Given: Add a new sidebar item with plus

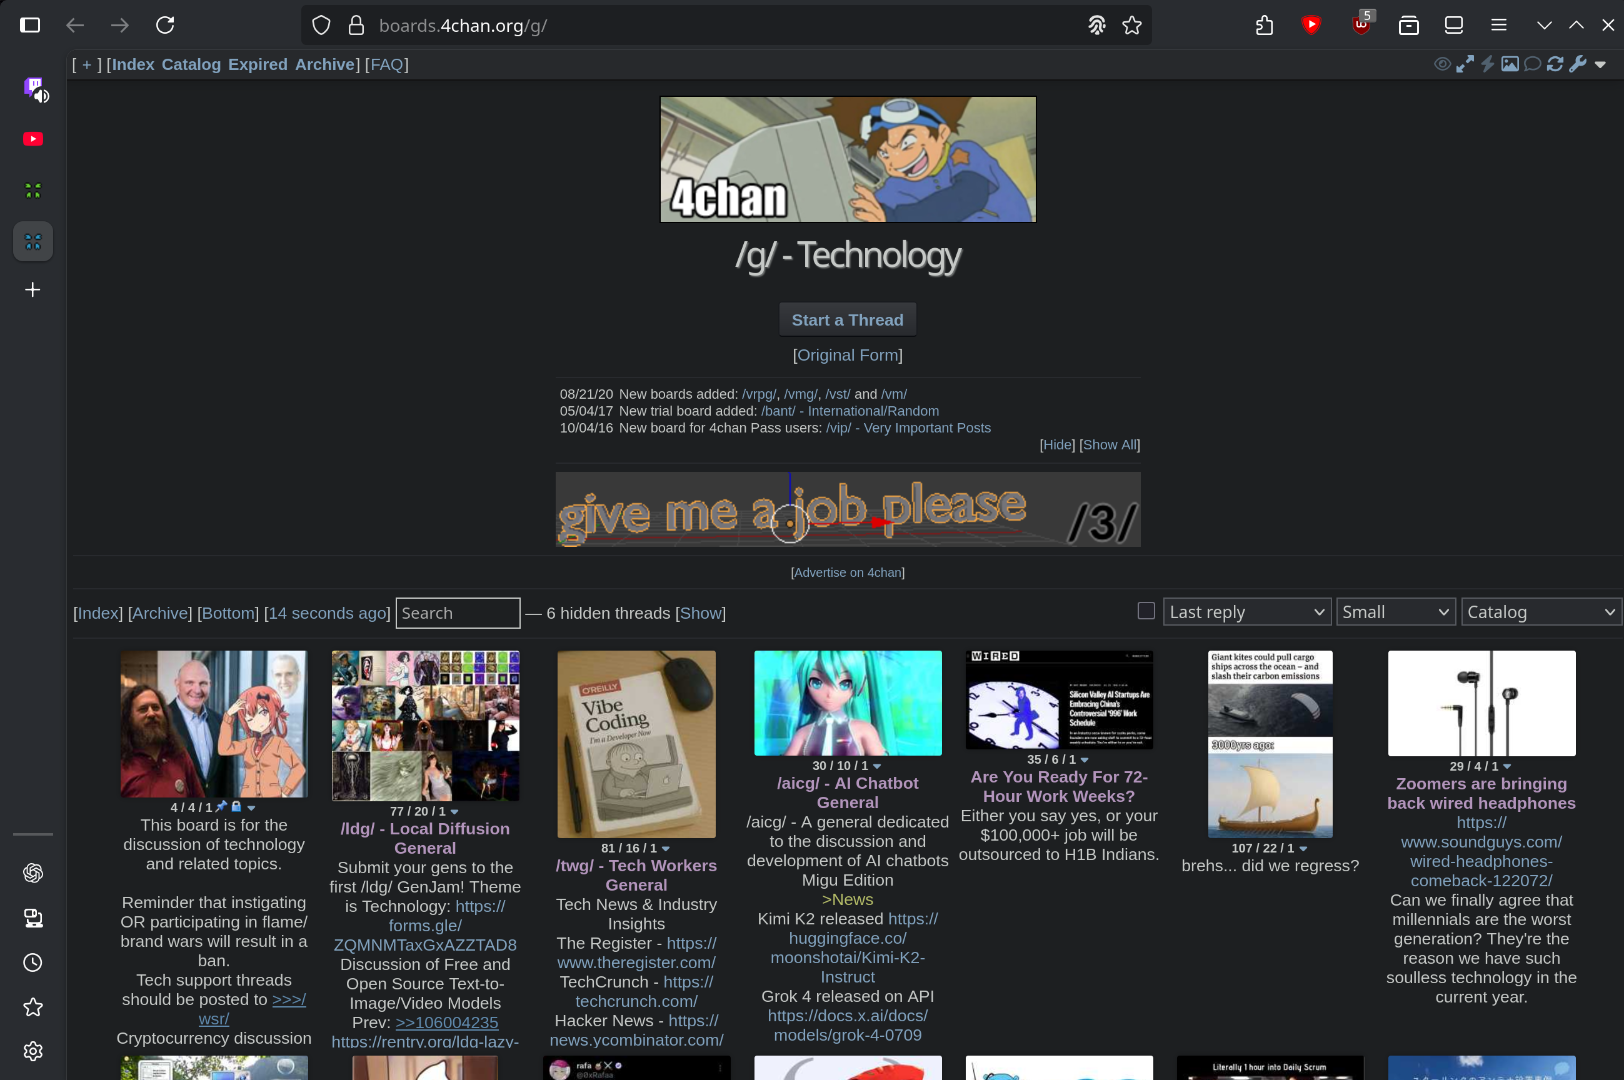Looking at the screenshot, I should pyautogui.click(x=33, y=290).
